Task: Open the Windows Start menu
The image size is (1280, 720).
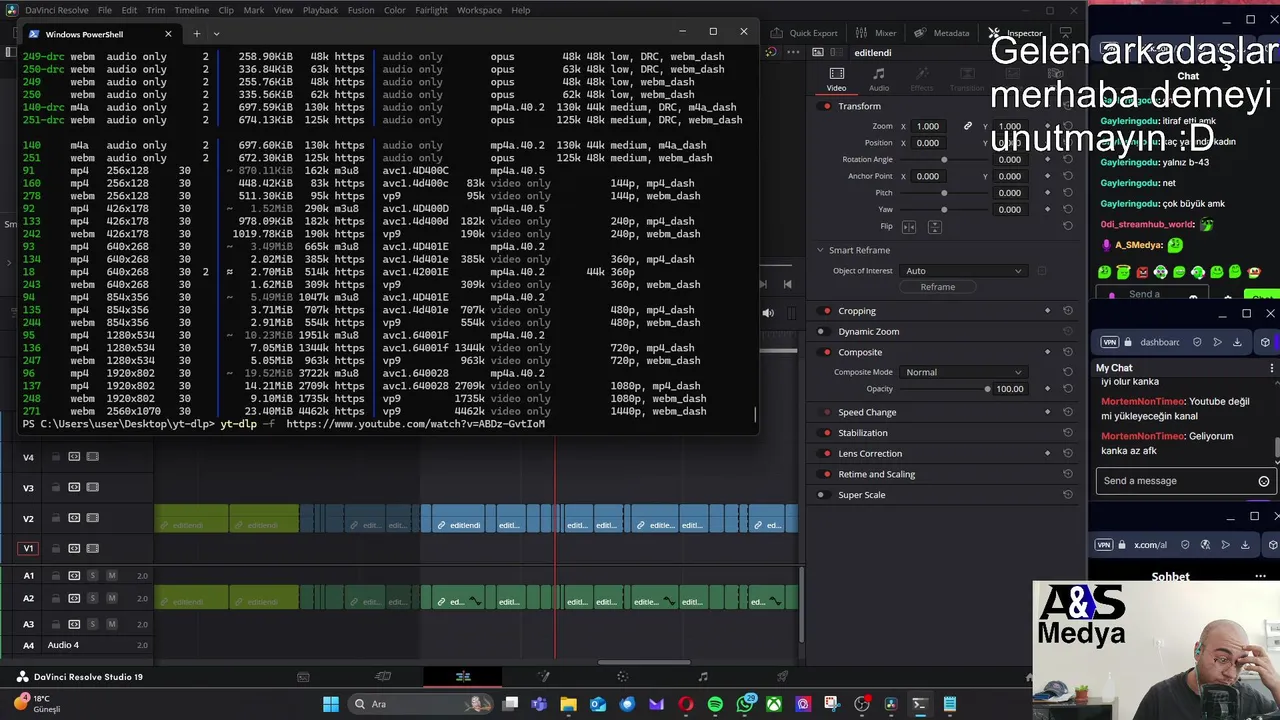Action: (331, 704)
